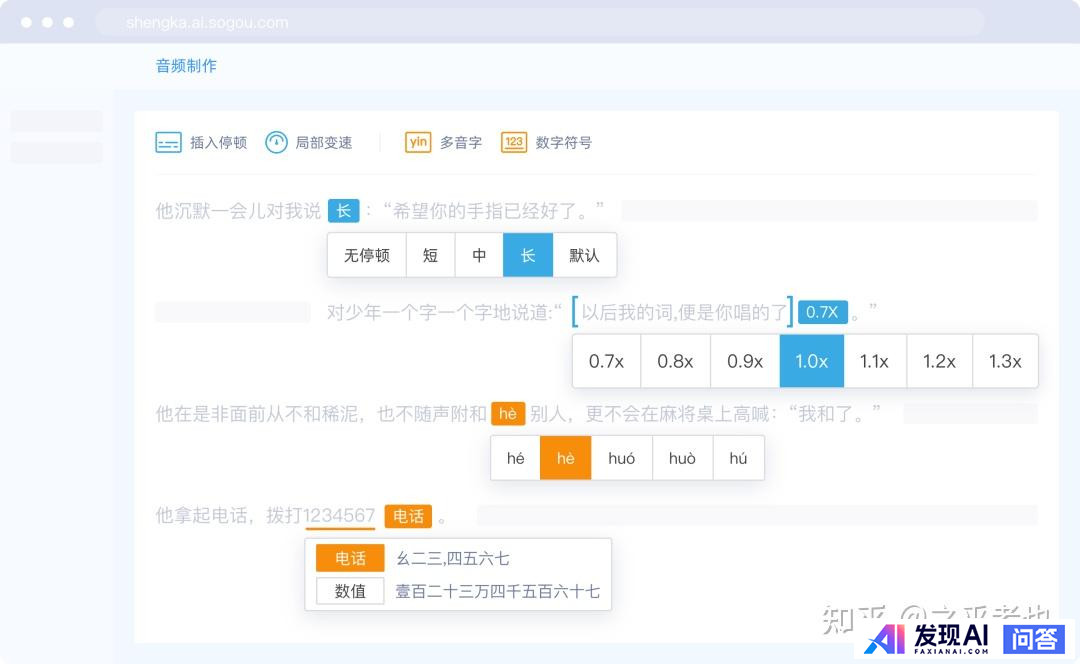Click the local speed change (局部变速) gauge icon
This screenshot has width=1080, height=664.
click(276, 143)
